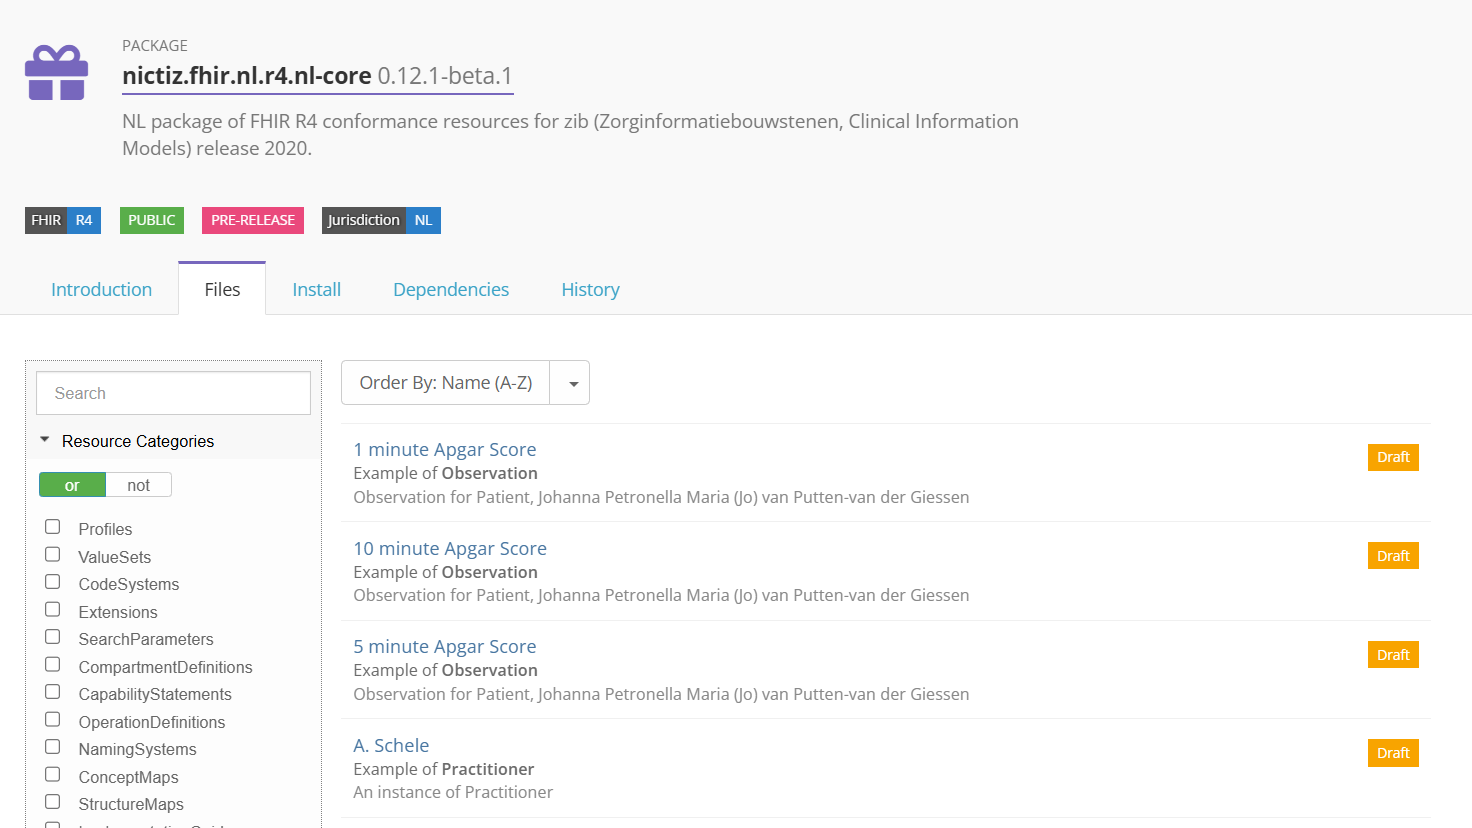Click the PRE-RELEASE badge

pos(253,220)
